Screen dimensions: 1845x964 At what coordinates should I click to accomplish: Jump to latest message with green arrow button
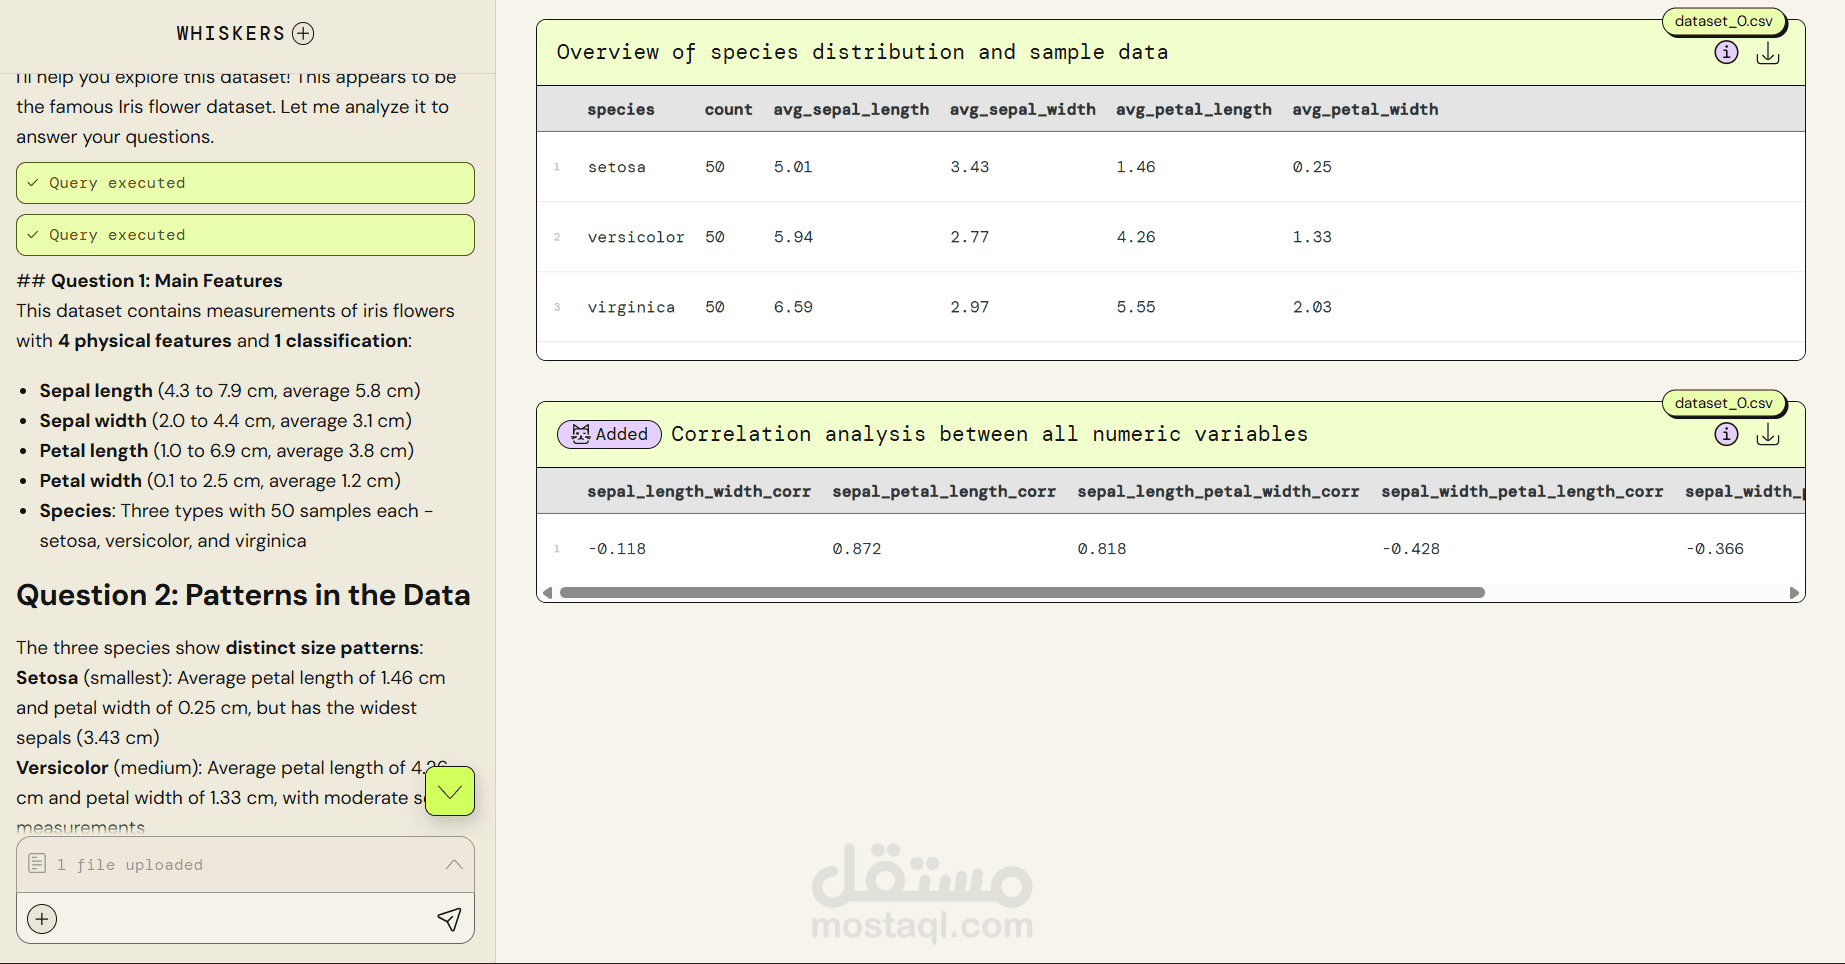(450, 791)
